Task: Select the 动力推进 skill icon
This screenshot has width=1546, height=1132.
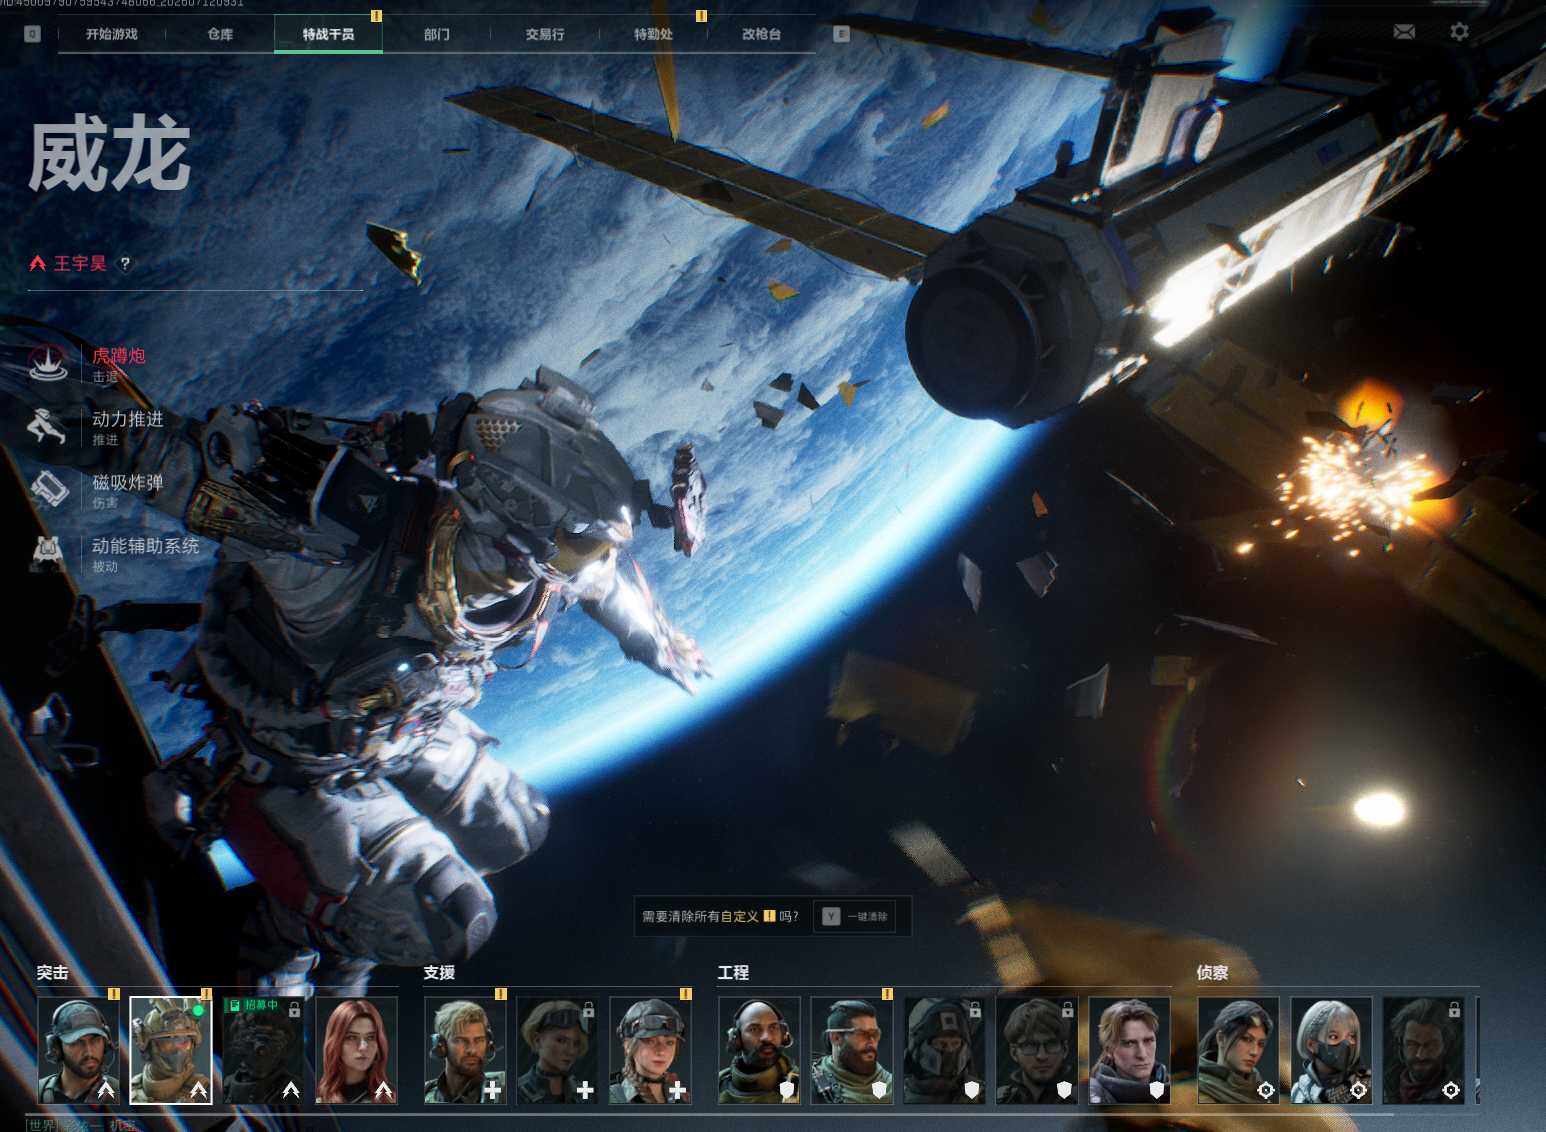Action: pos(47,426)
